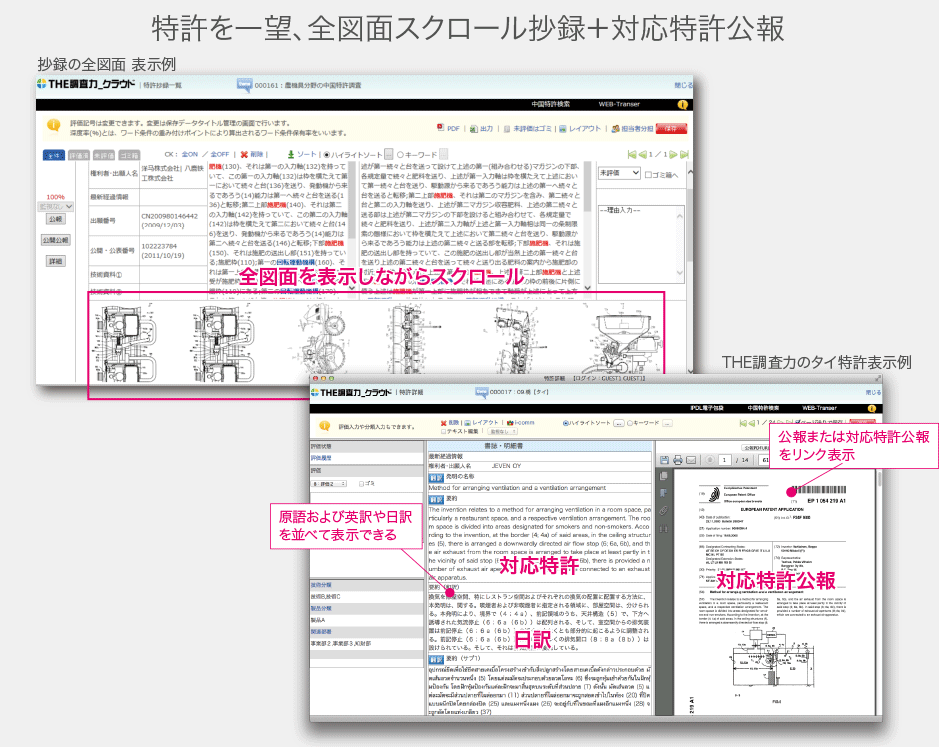
Task: Open 中国特許検索 in the abstract list black bar
Action: [550, 104]
